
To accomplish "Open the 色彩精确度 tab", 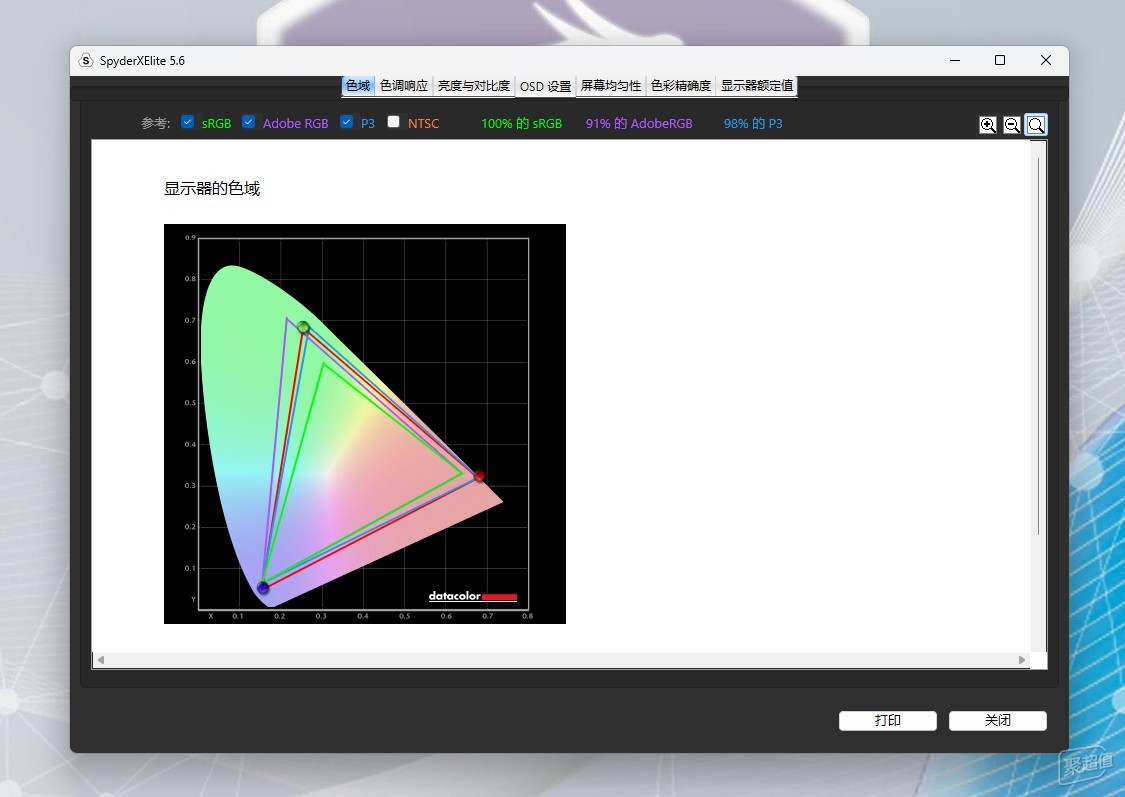I will [x=681, y=86].
